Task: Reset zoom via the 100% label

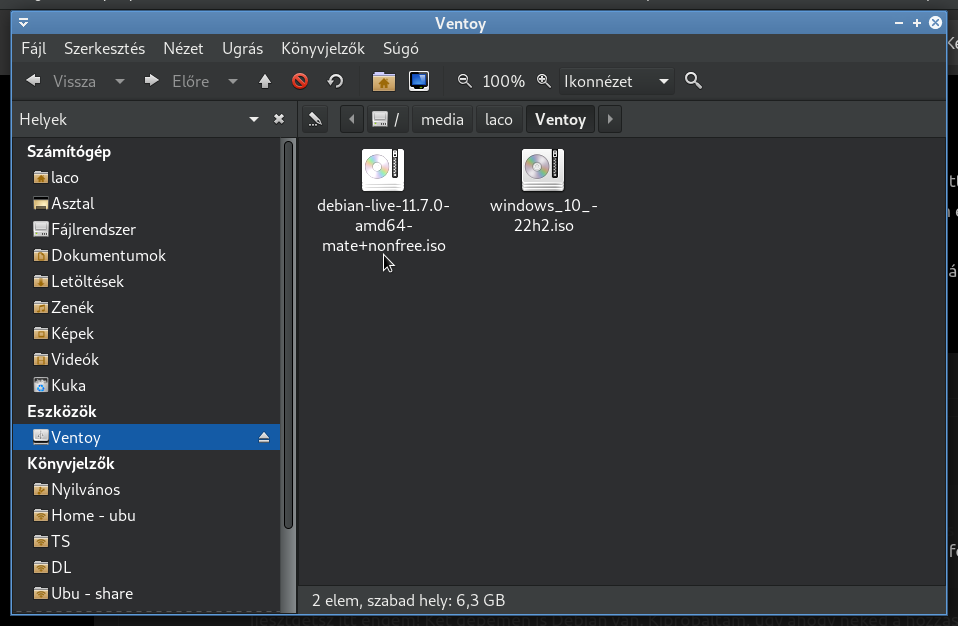Action: coord(503,81)
